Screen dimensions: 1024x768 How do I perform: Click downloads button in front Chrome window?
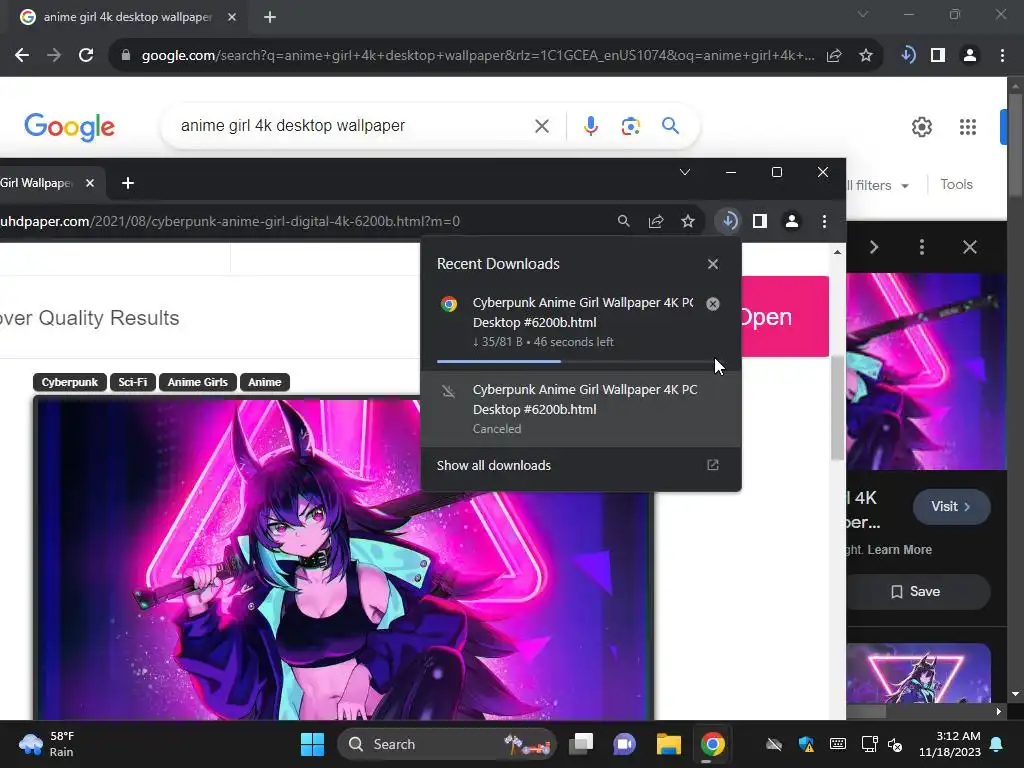click(x=729, y=221)
